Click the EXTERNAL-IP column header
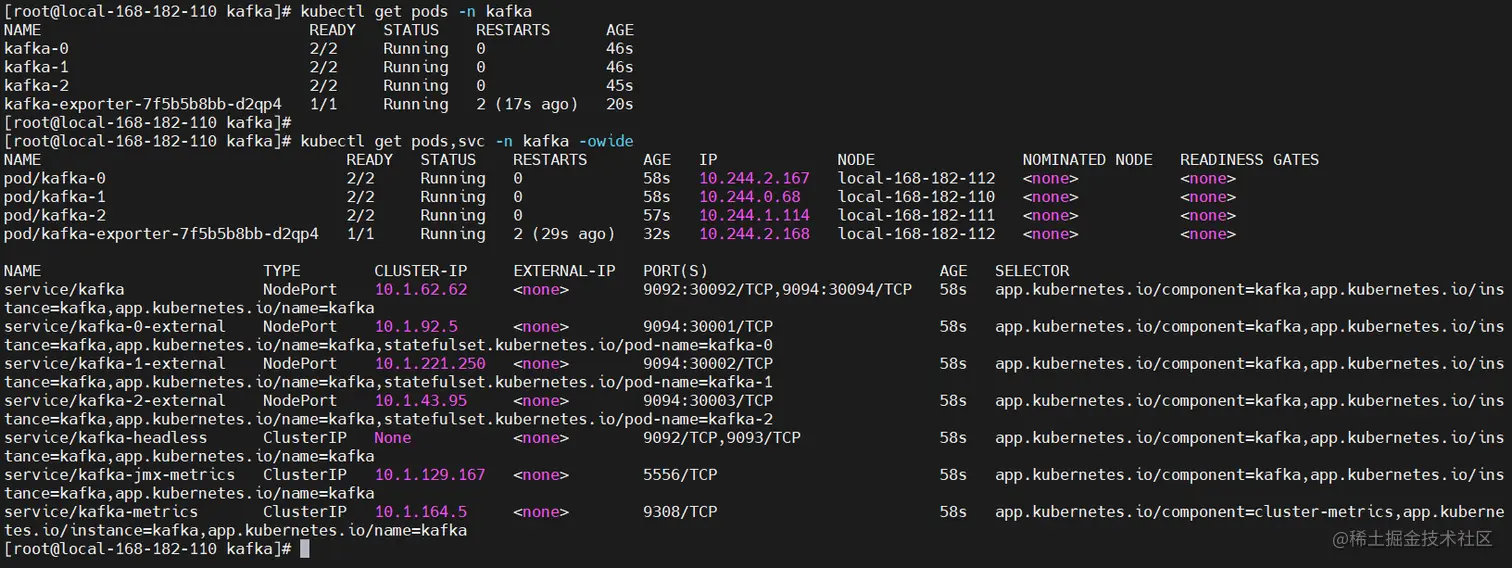This screenshot has height=568, width=1512. 564,270
